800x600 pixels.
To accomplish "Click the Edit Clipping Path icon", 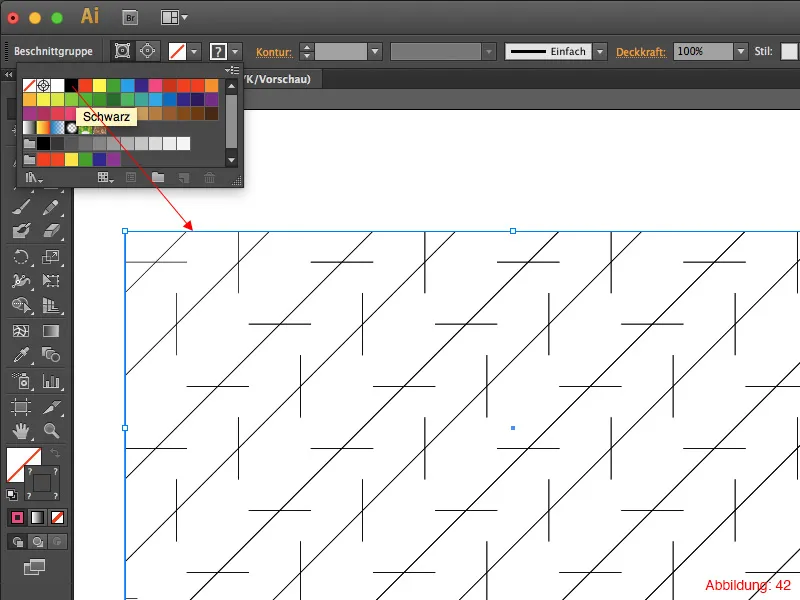I will (122, 51).
